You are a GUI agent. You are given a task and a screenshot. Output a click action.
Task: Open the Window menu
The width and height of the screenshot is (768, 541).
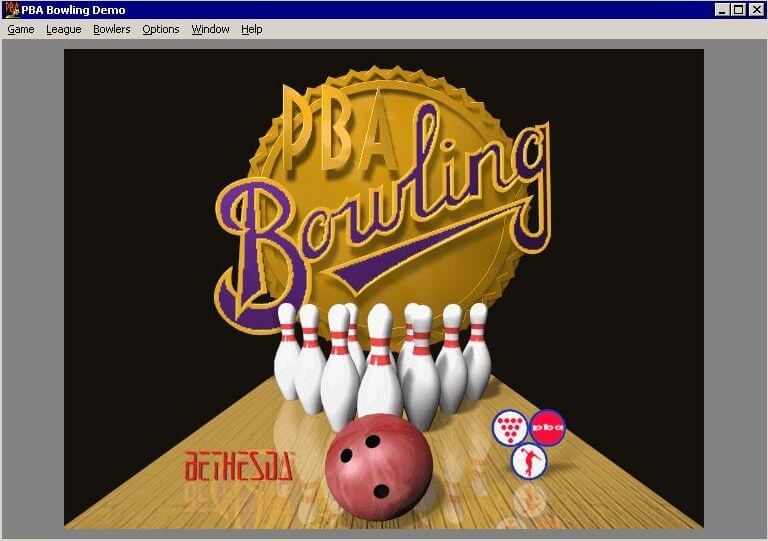210,29
